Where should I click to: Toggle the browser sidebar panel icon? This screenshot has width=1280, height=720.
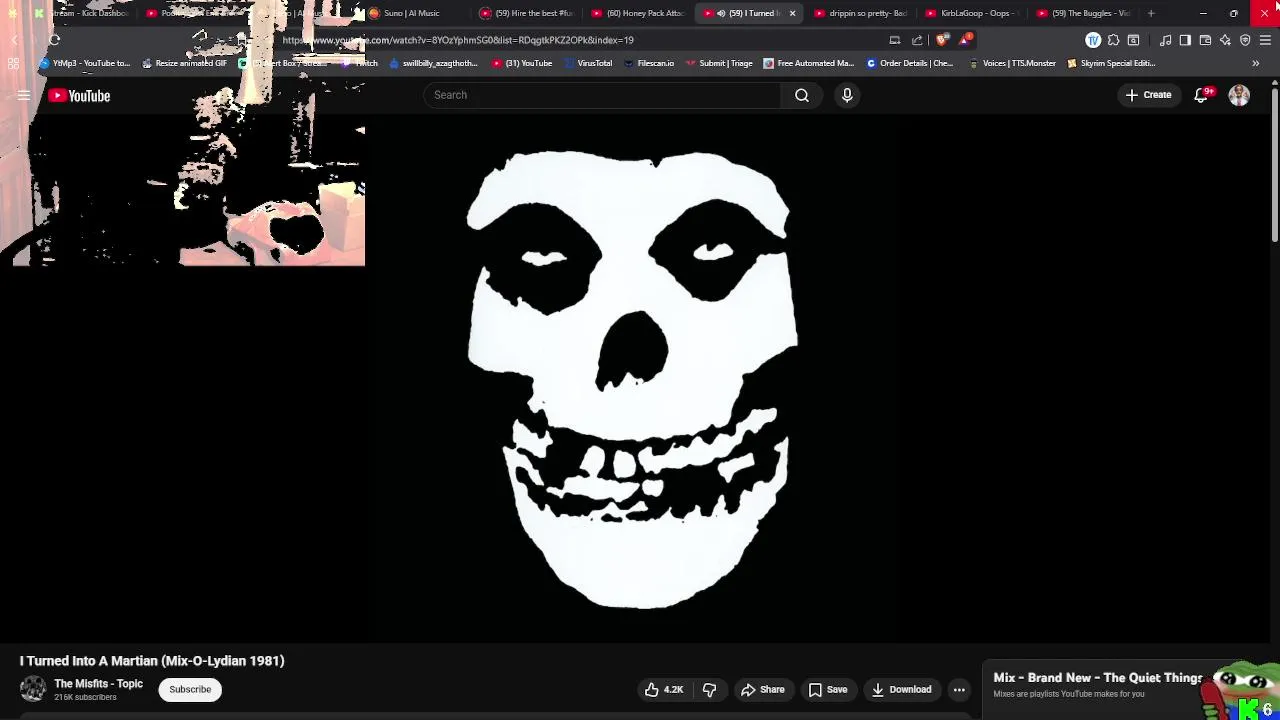pos(1185,40)
